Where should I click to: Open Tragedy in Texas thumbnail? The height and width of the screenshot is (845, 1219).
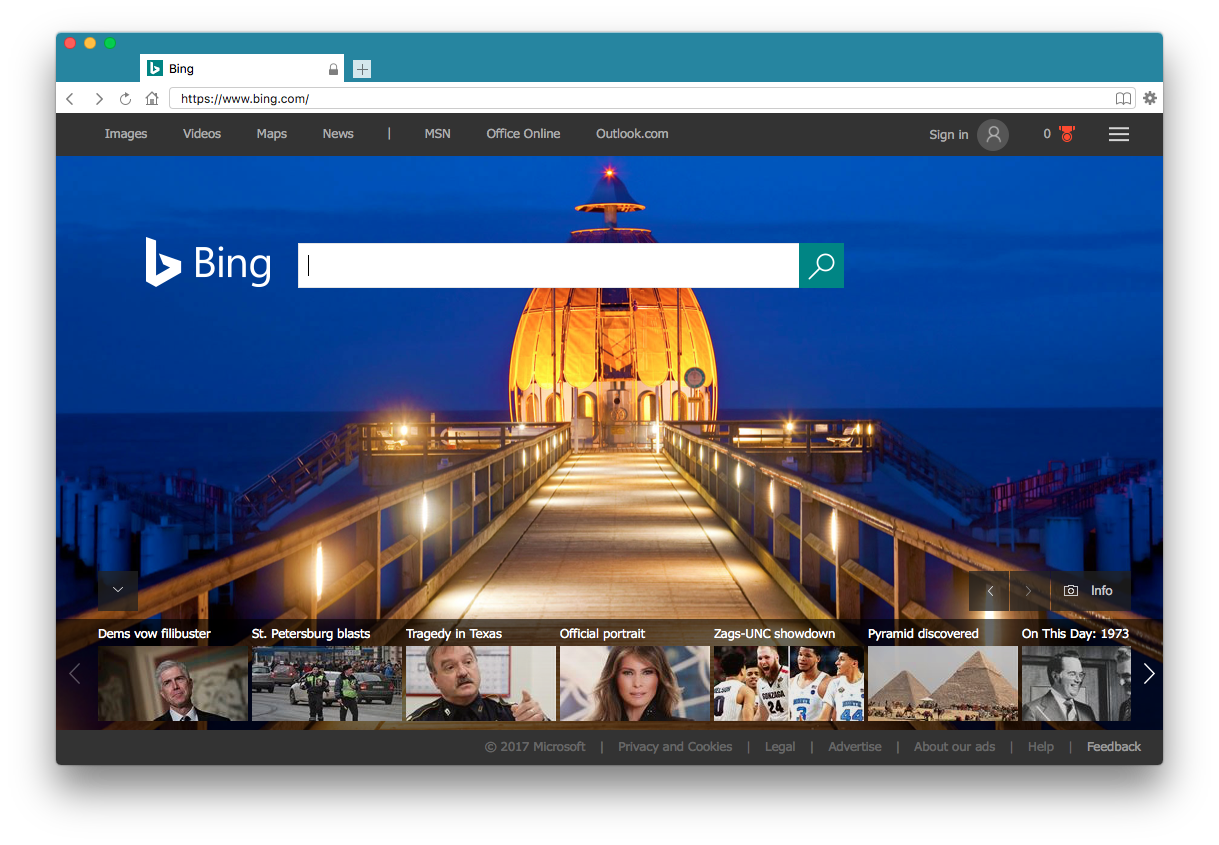click(481, 683)
